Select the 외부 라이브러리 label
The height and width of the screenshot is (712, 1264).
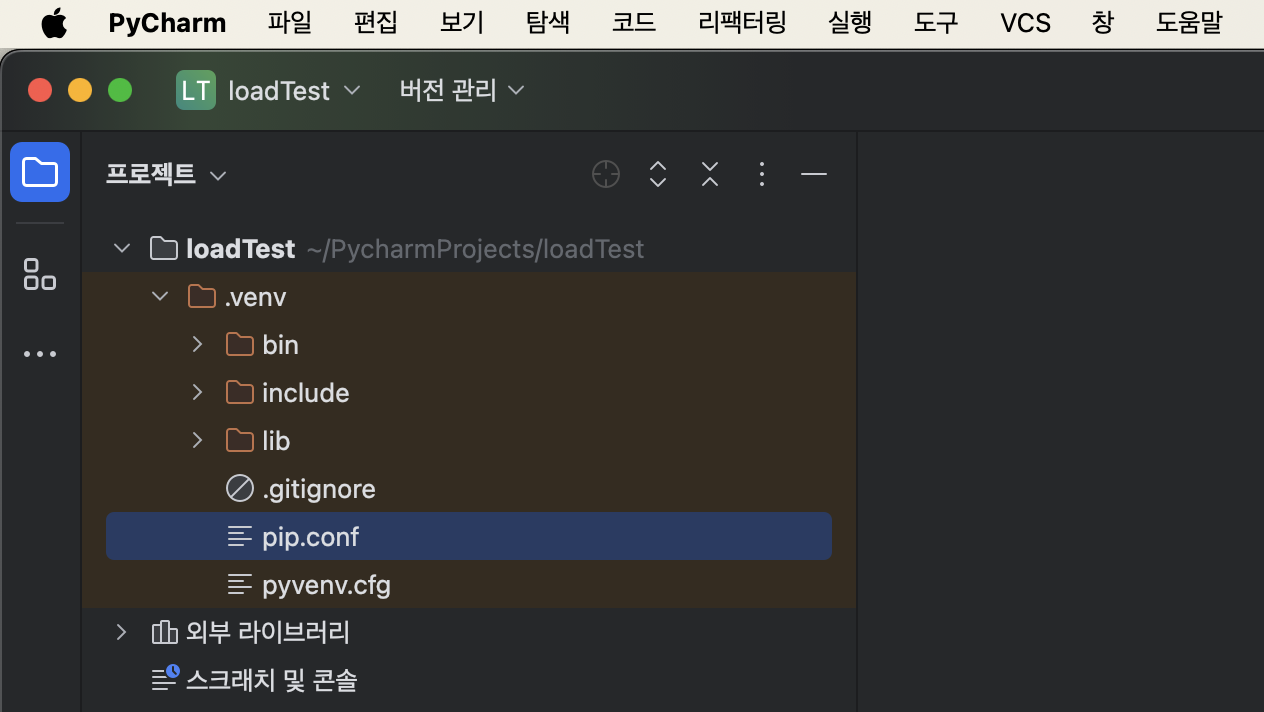pos(268,632)
